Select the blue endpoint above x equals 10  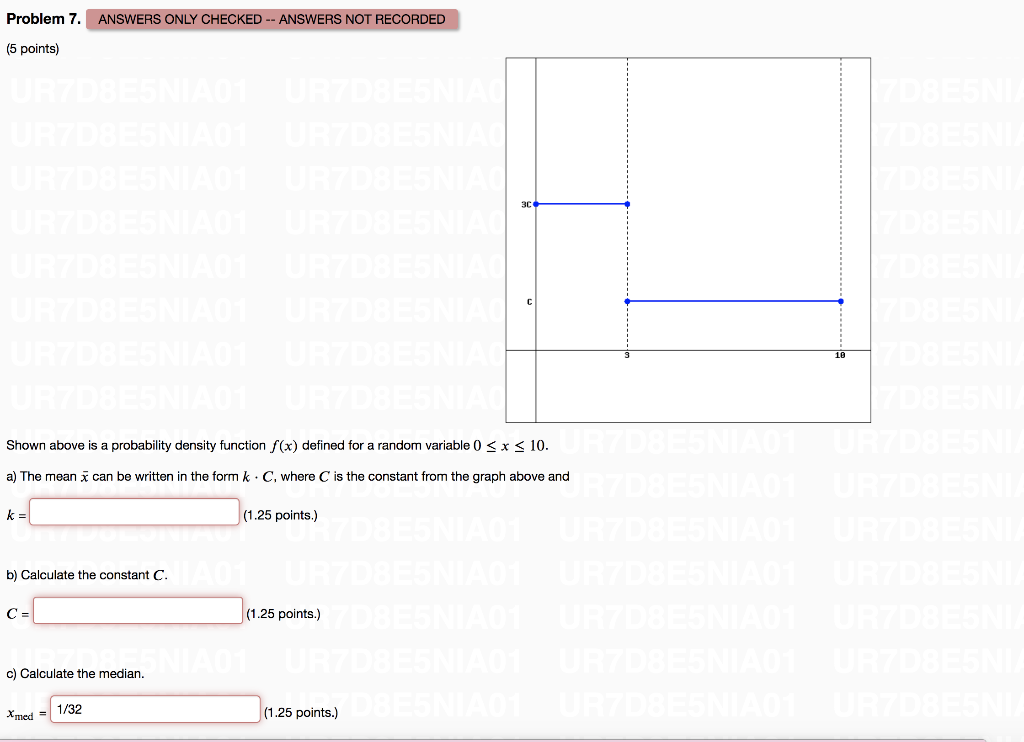point(840,300)
